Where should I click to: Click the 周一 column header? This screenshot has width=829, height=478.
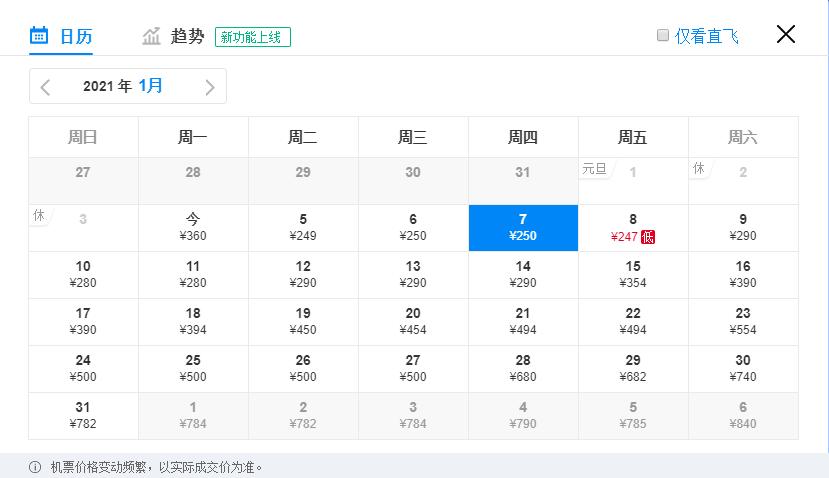(193, 137)
